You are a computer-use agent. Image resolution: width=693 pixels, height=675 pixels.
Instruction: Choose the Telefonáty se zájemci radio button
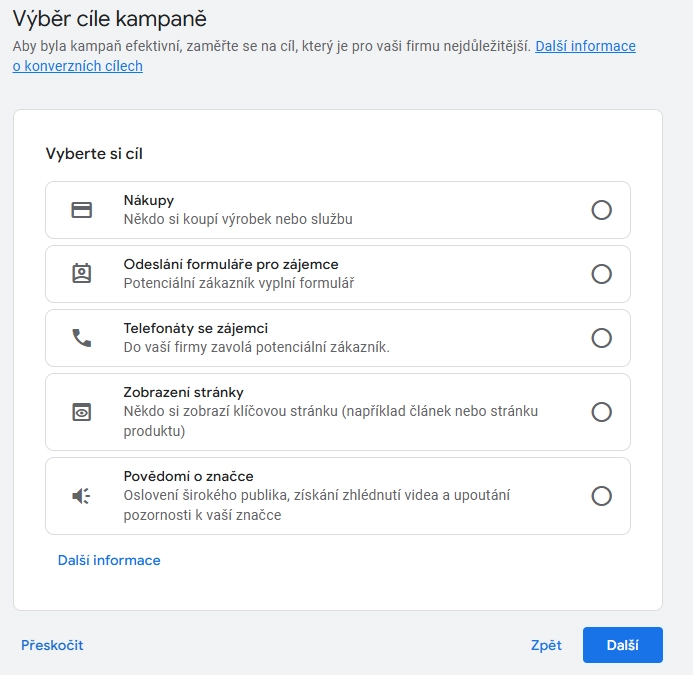coord(602,338)
